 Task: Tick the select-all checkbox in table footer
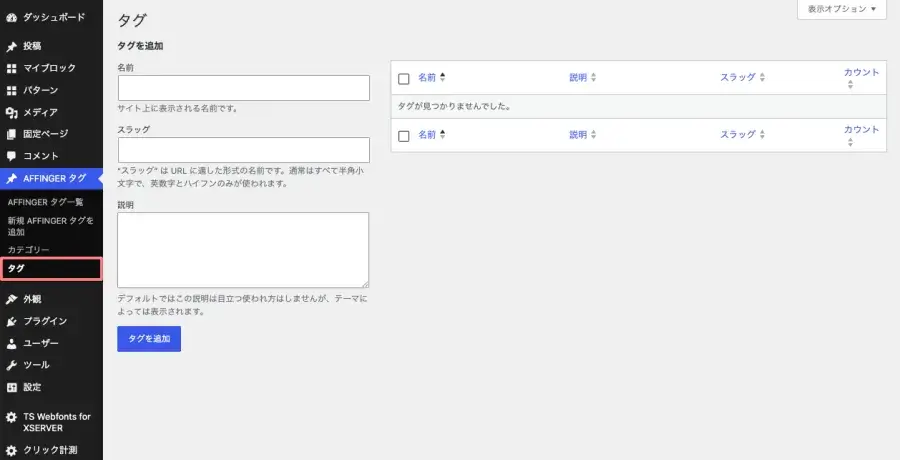tap(404, 136)
